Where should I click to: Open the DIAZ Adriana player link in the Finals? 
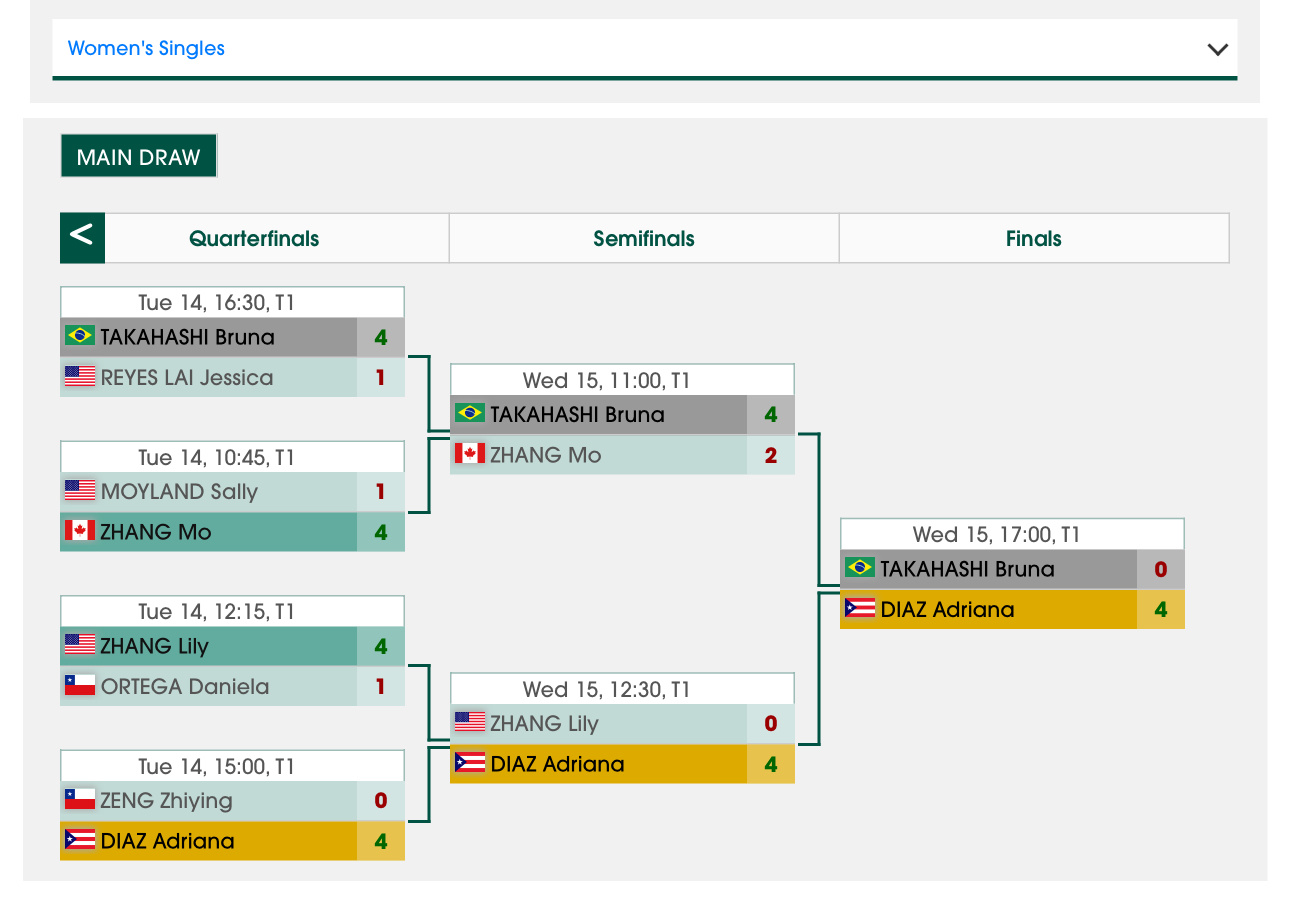947,609
